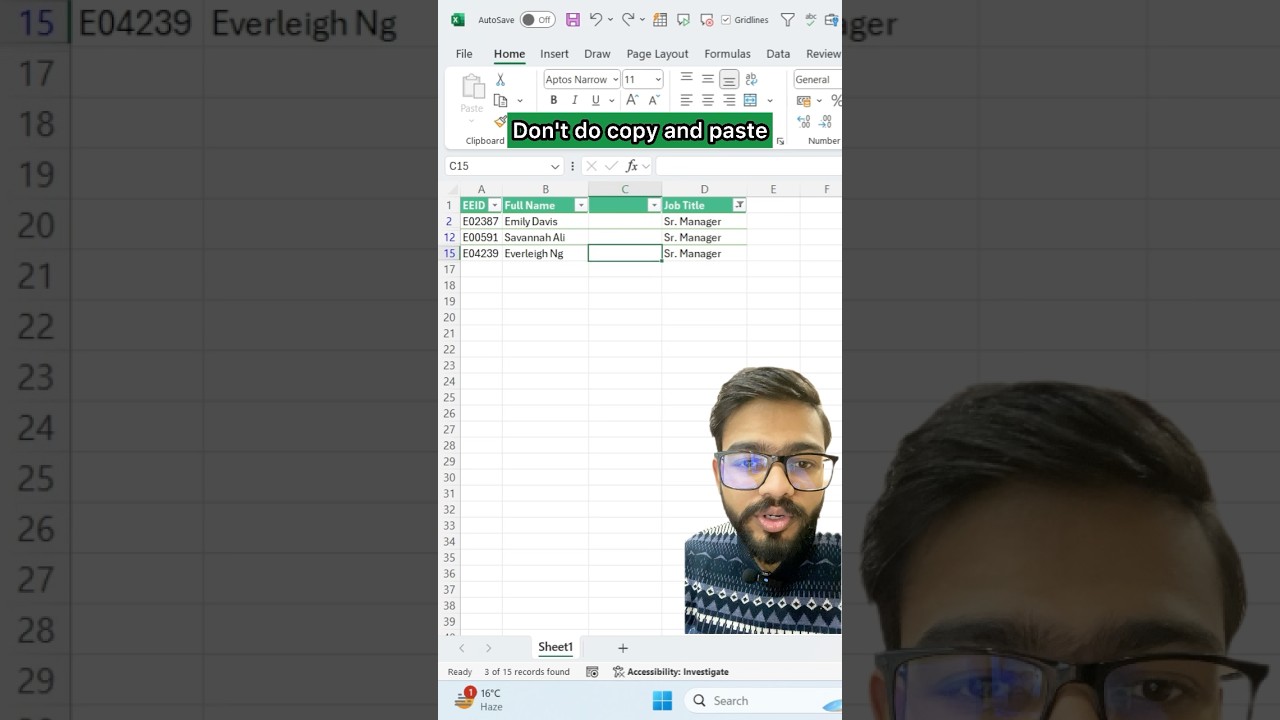Select row 15 header
This screenshot has width=1280, height=720.
449,253
